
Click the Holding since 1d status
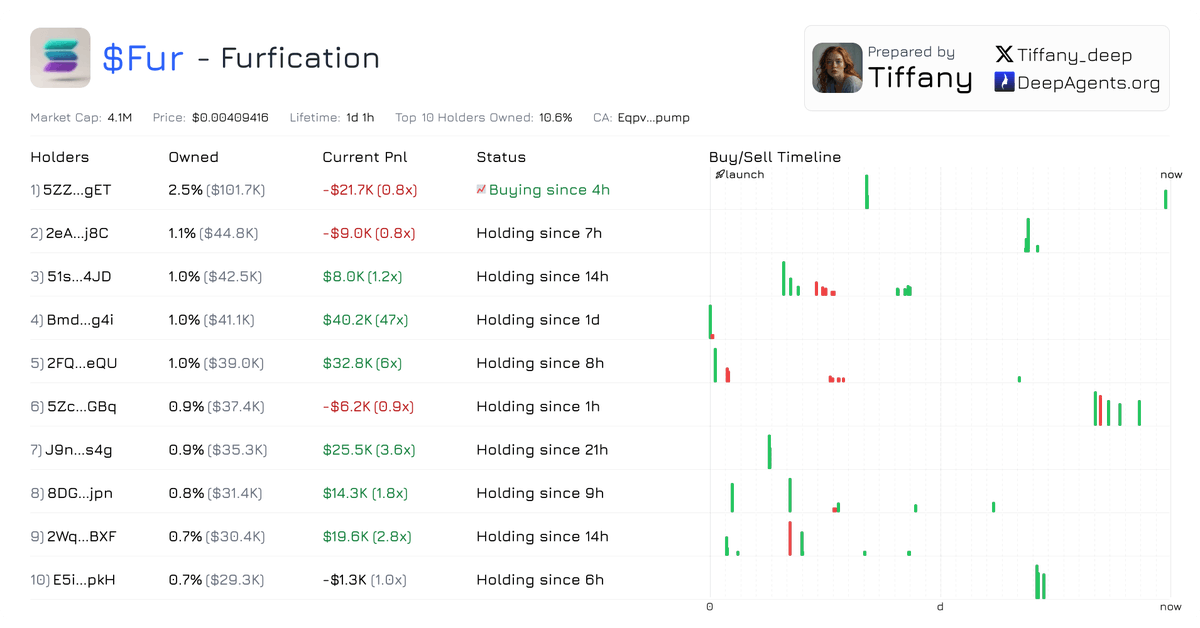538,320
